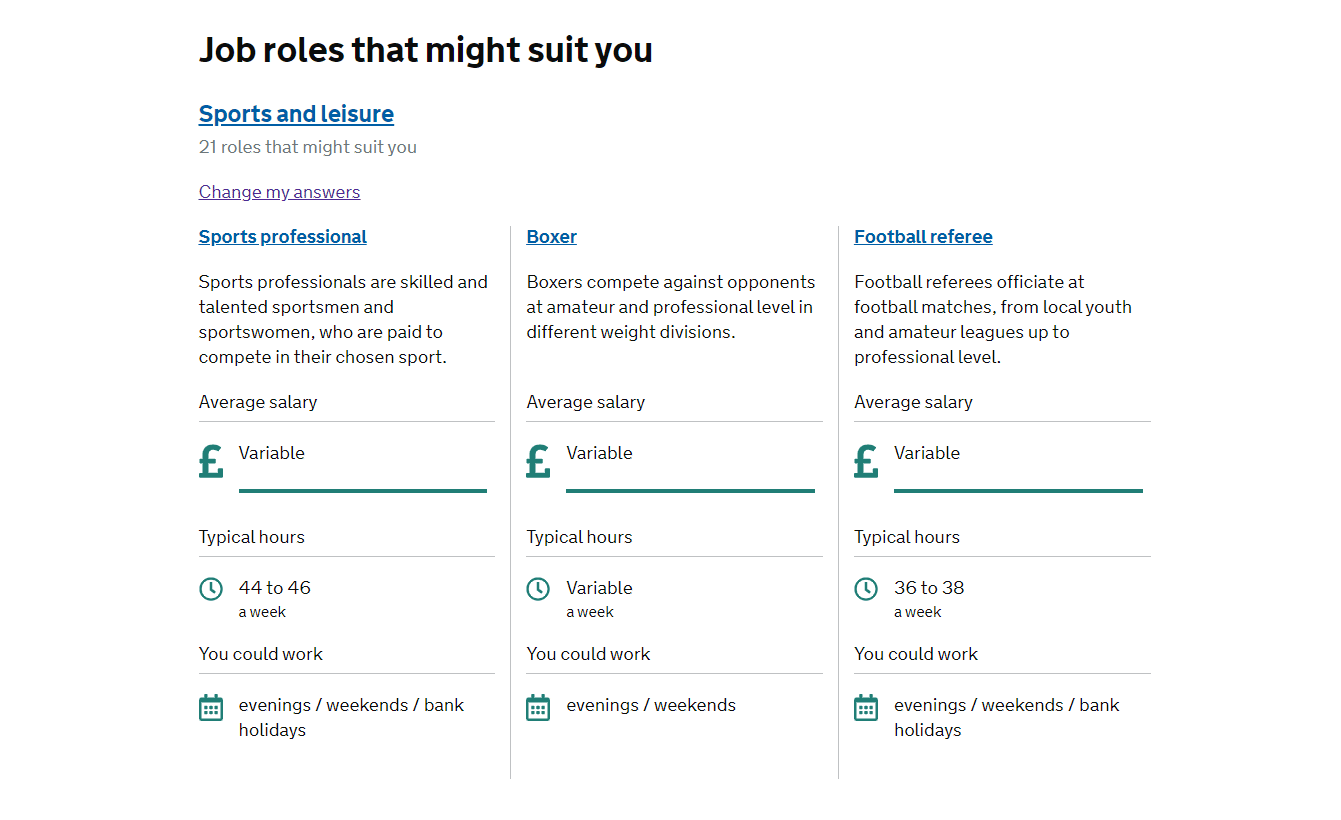Click the clock icon beside 36 to 38
This screenshot has height=820, width=1341.
pos(866,589)
